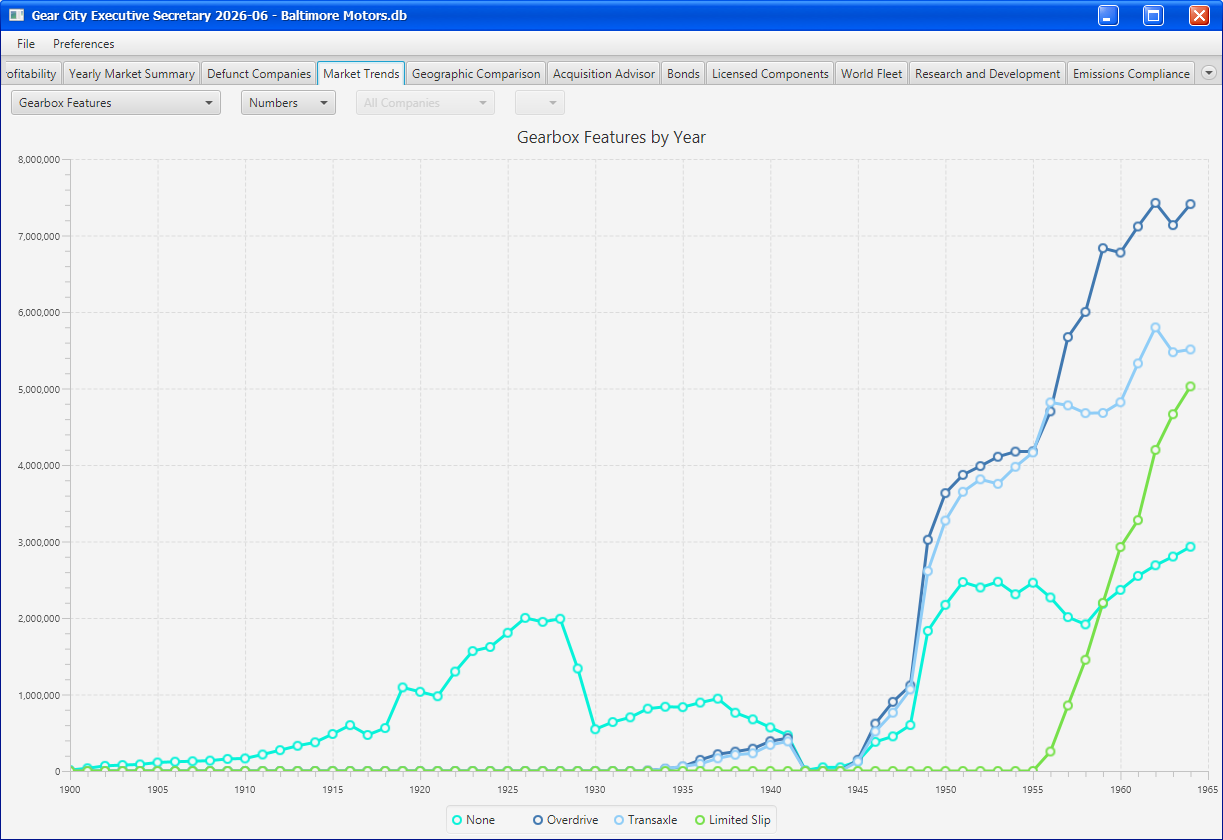Open the World Fleet tab

[871, 74]
